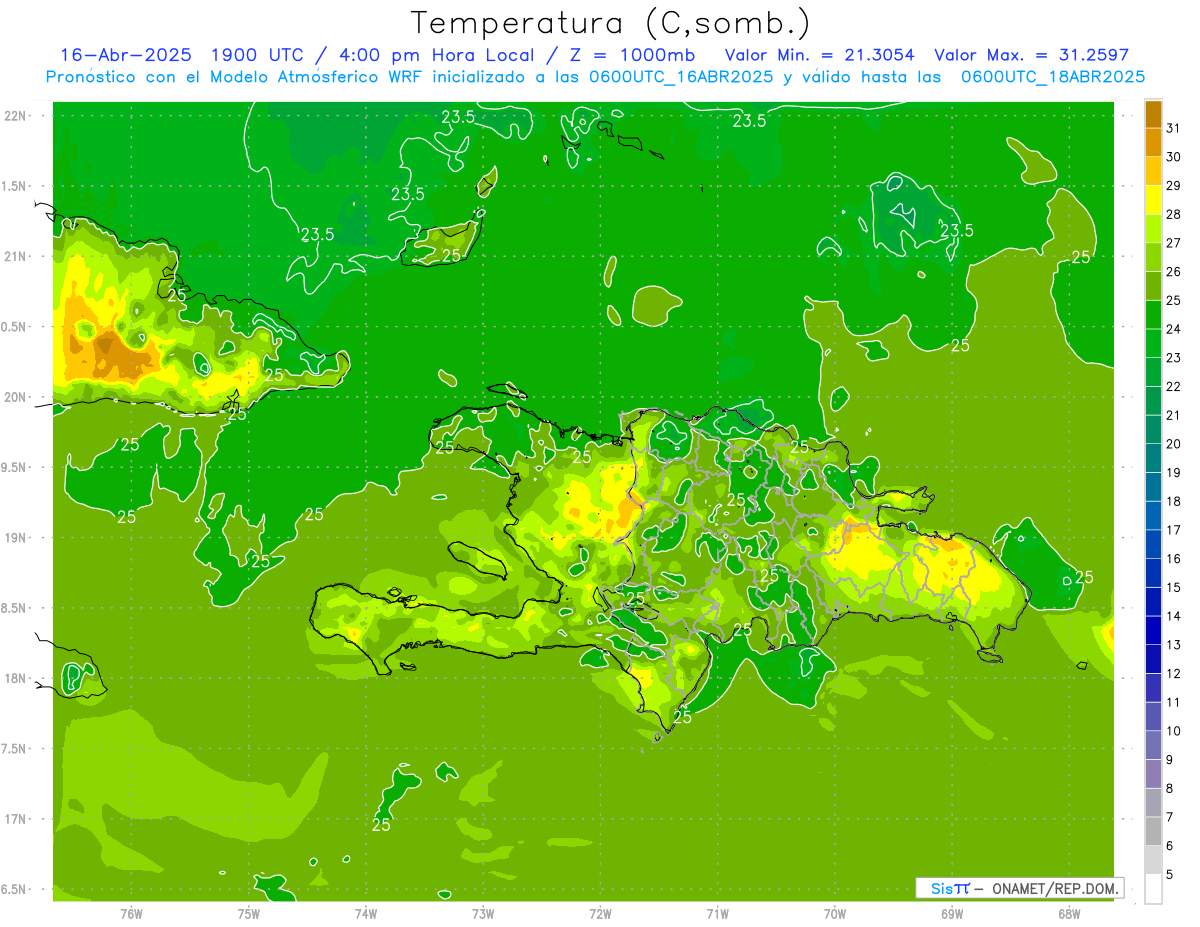Click the '5' label on the color scale

[x=1170, y=875]
